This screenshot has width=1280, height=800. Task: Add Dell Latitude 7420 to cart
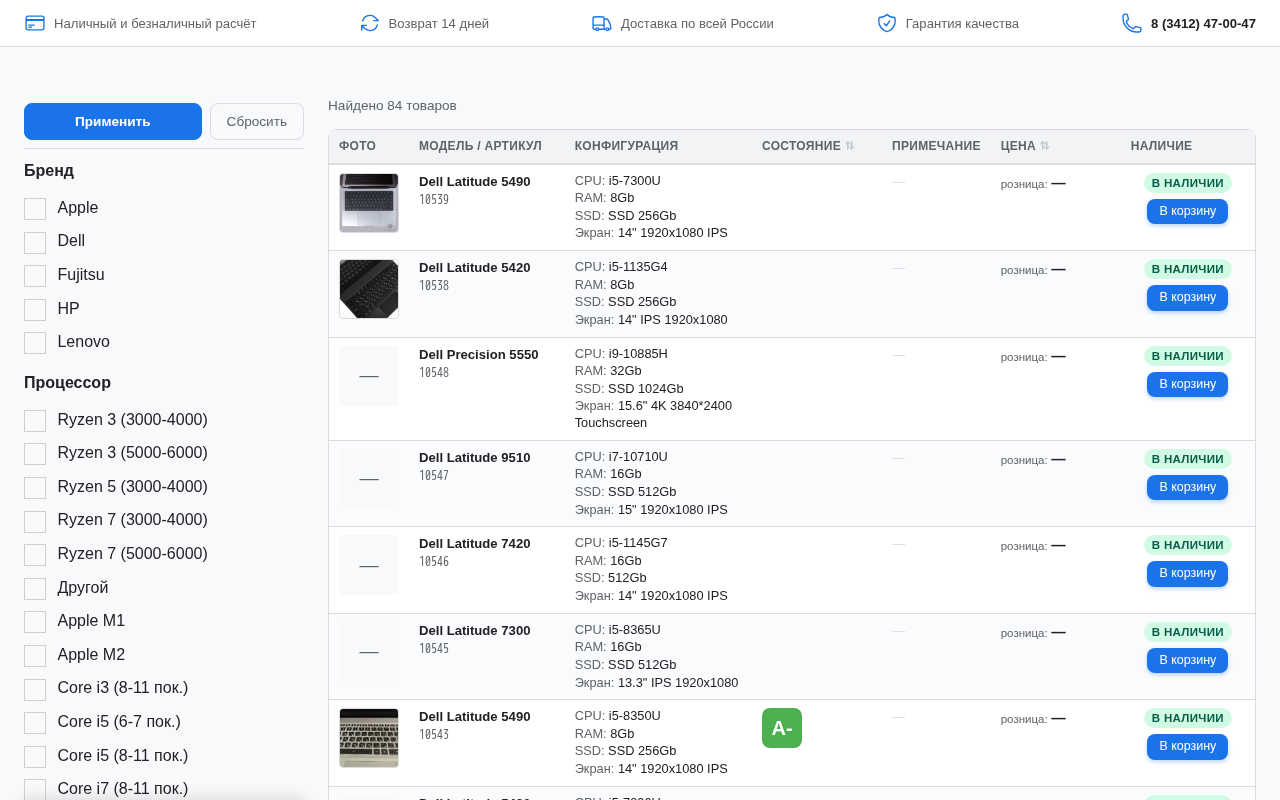pyautogui.click(x=1187, y=573)
